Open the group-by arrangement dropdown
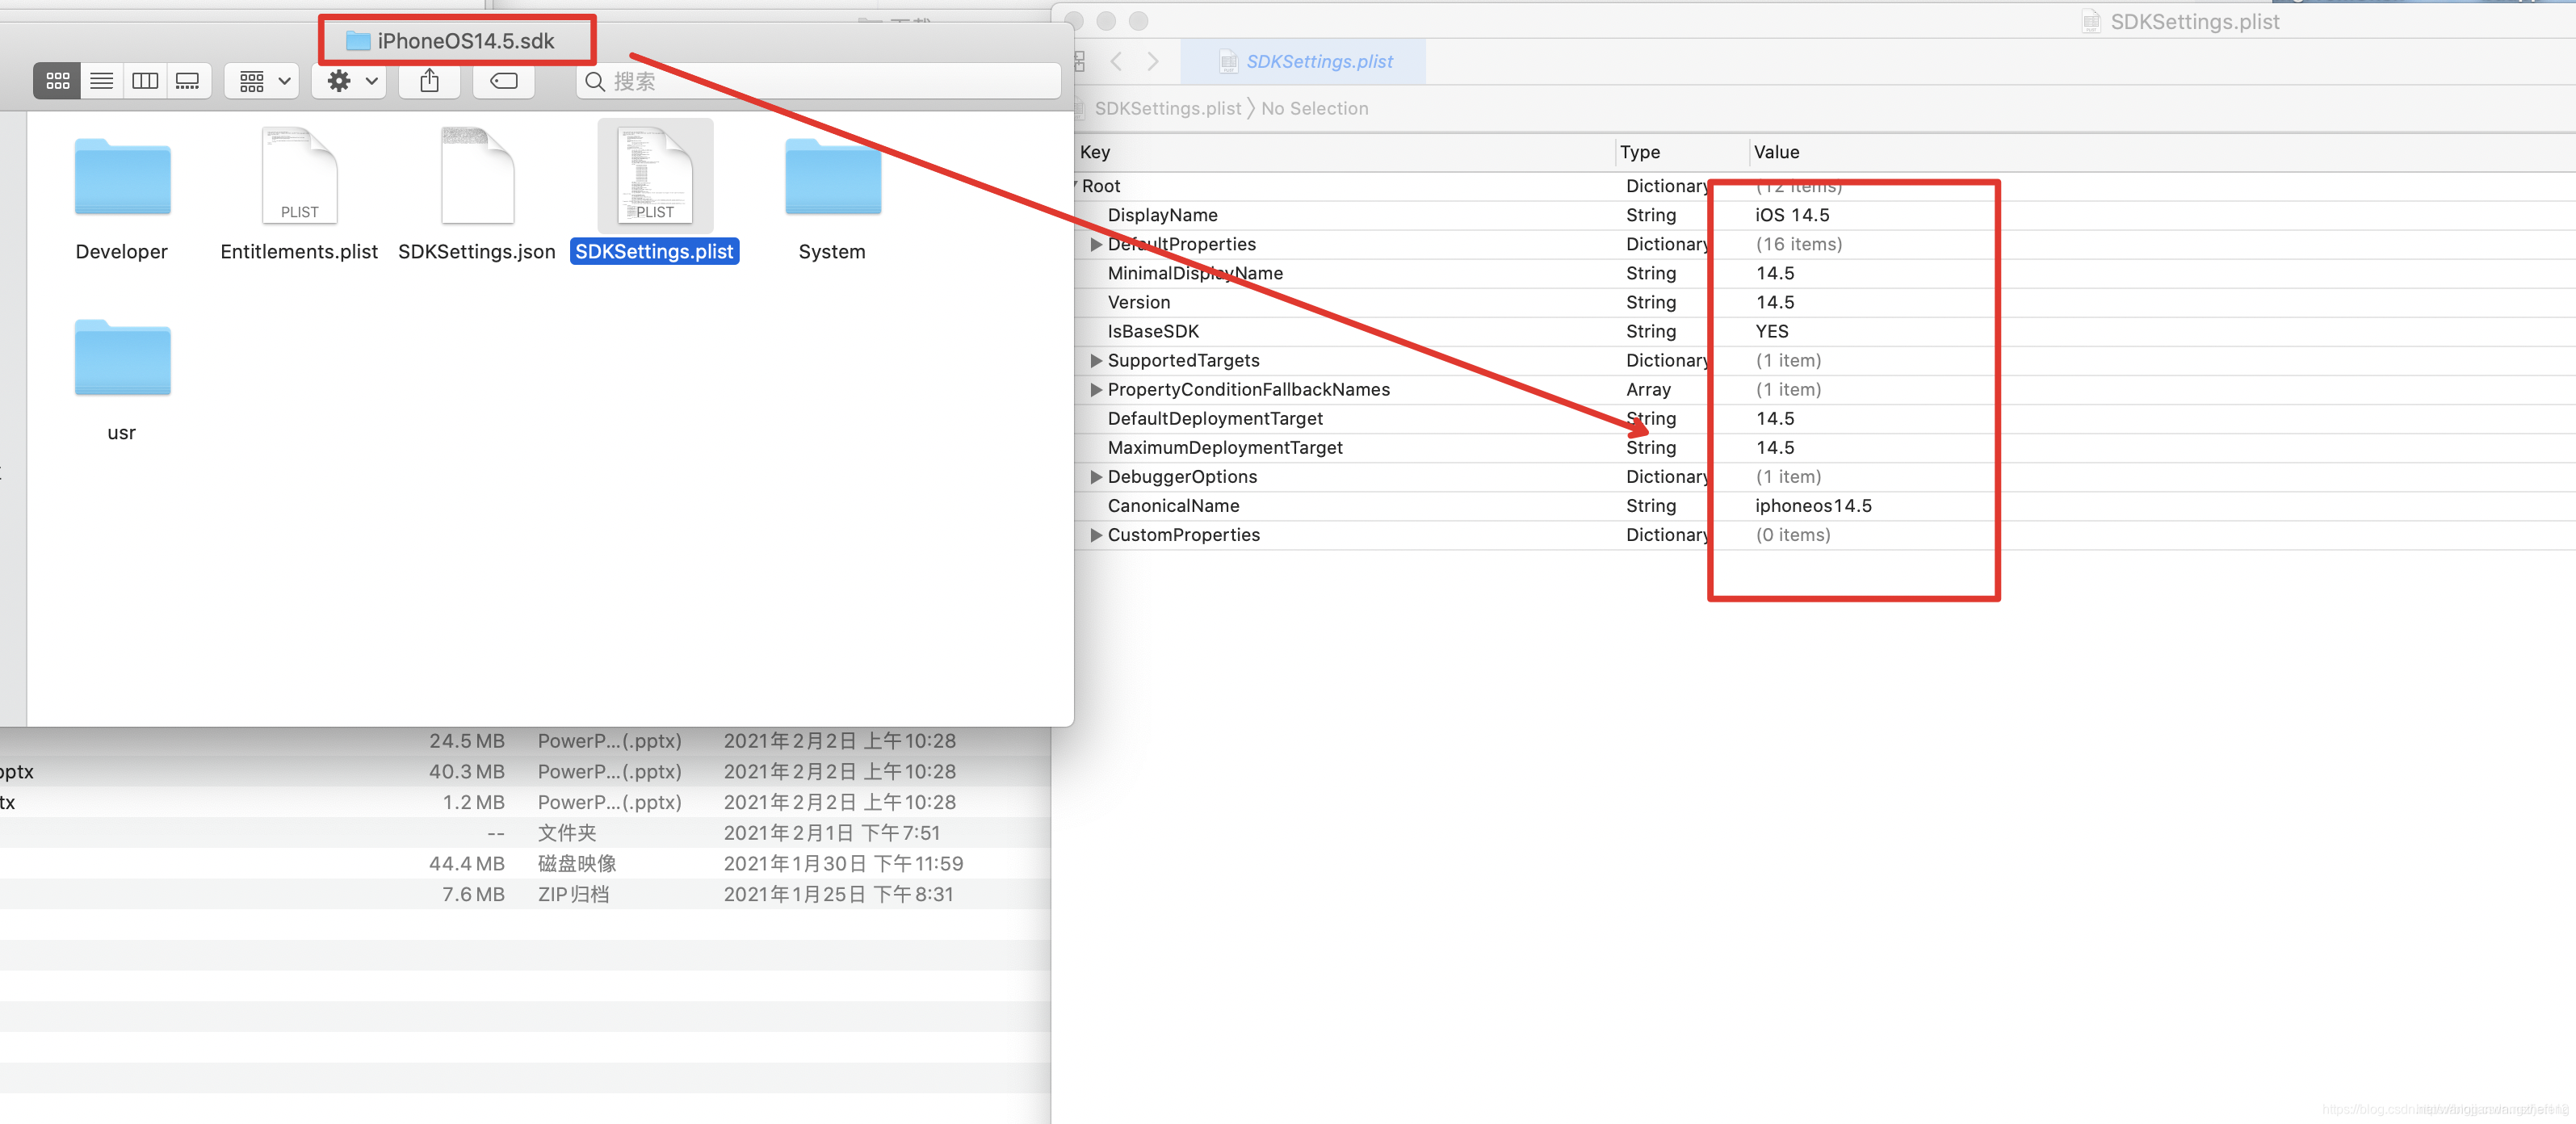2576x1124 pixels. click(262, 81)
